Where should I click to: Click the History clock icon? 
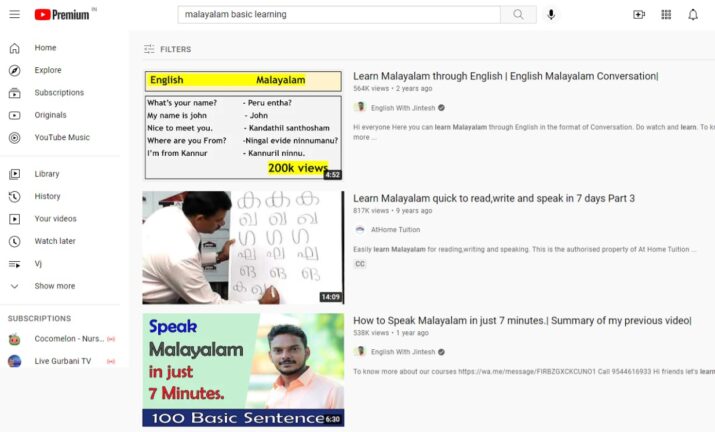(x=15, y=196)
